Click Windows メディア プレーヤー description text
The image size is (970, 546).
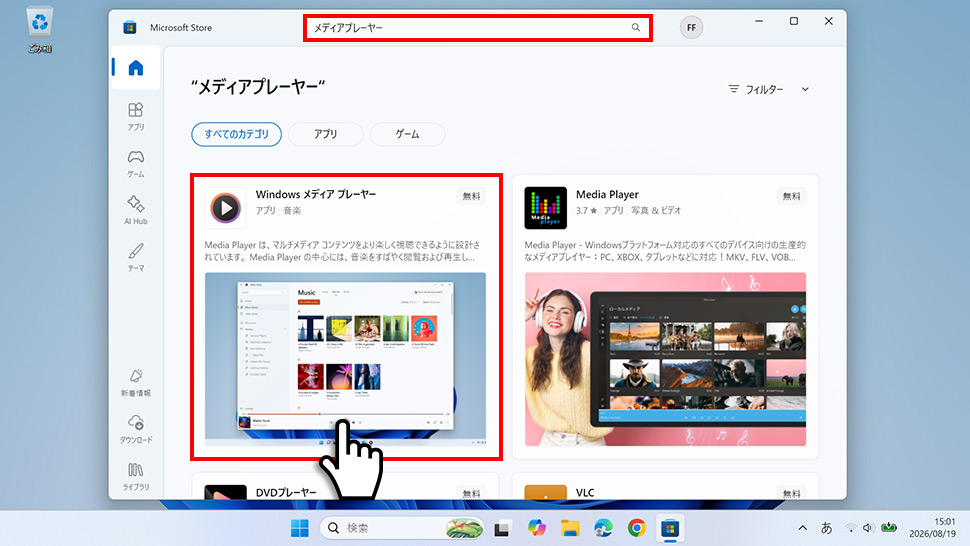(x=342, y=251)
